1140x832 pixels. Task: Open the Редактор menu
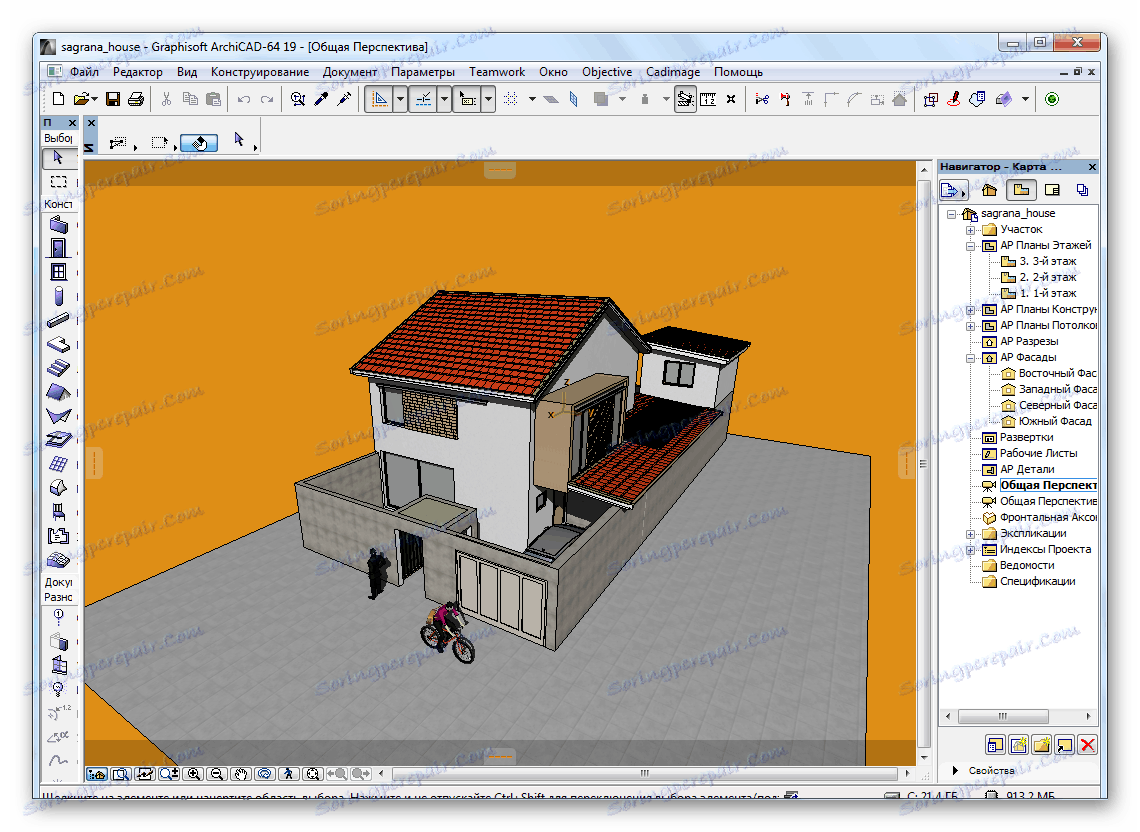pos(137,72)
